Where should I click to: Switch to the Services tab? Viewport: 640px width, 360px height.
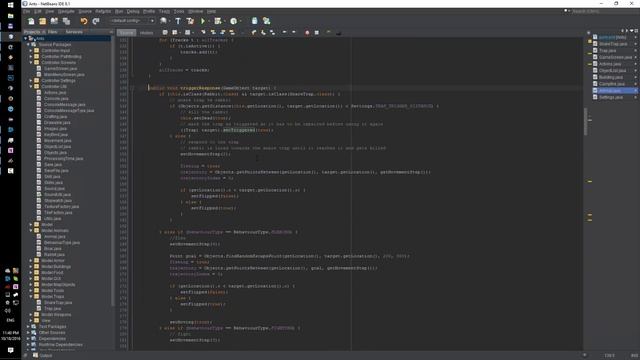pos(74,32)
